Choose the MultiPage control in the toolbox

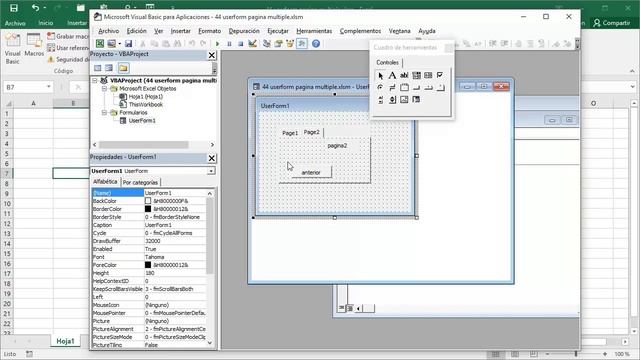(x=440, y=87)
